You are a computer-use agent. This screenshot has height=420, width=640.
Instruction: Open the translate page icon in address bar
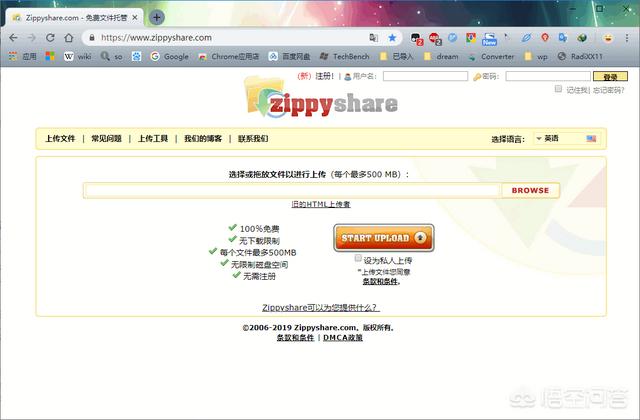click(x=373, y=38)
